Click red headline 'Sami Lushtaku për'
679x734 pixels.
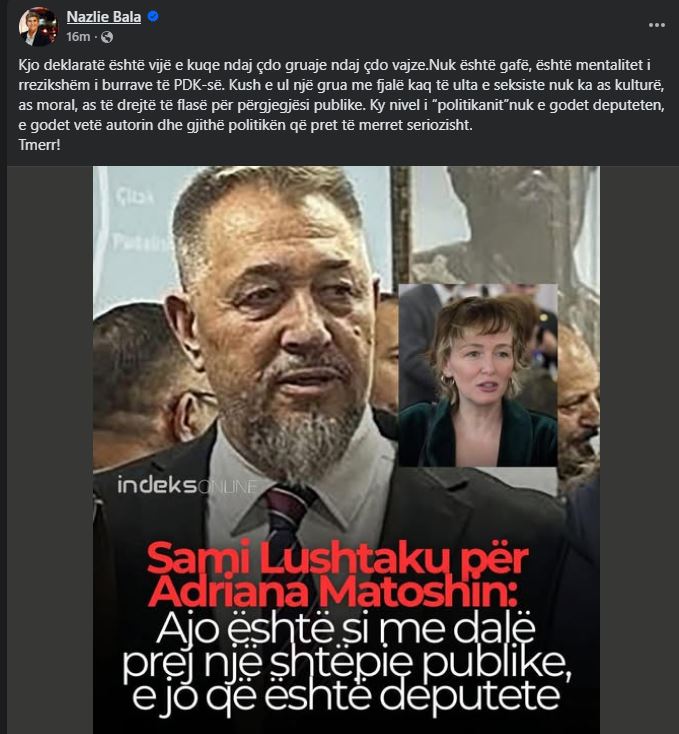coord(338,558)
